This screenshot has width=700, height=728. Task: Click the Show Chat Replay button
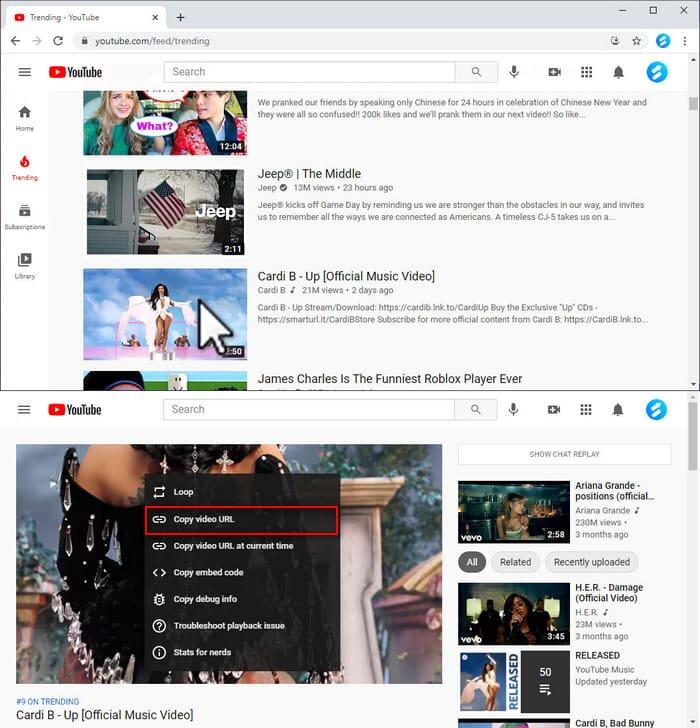(564, 454)
